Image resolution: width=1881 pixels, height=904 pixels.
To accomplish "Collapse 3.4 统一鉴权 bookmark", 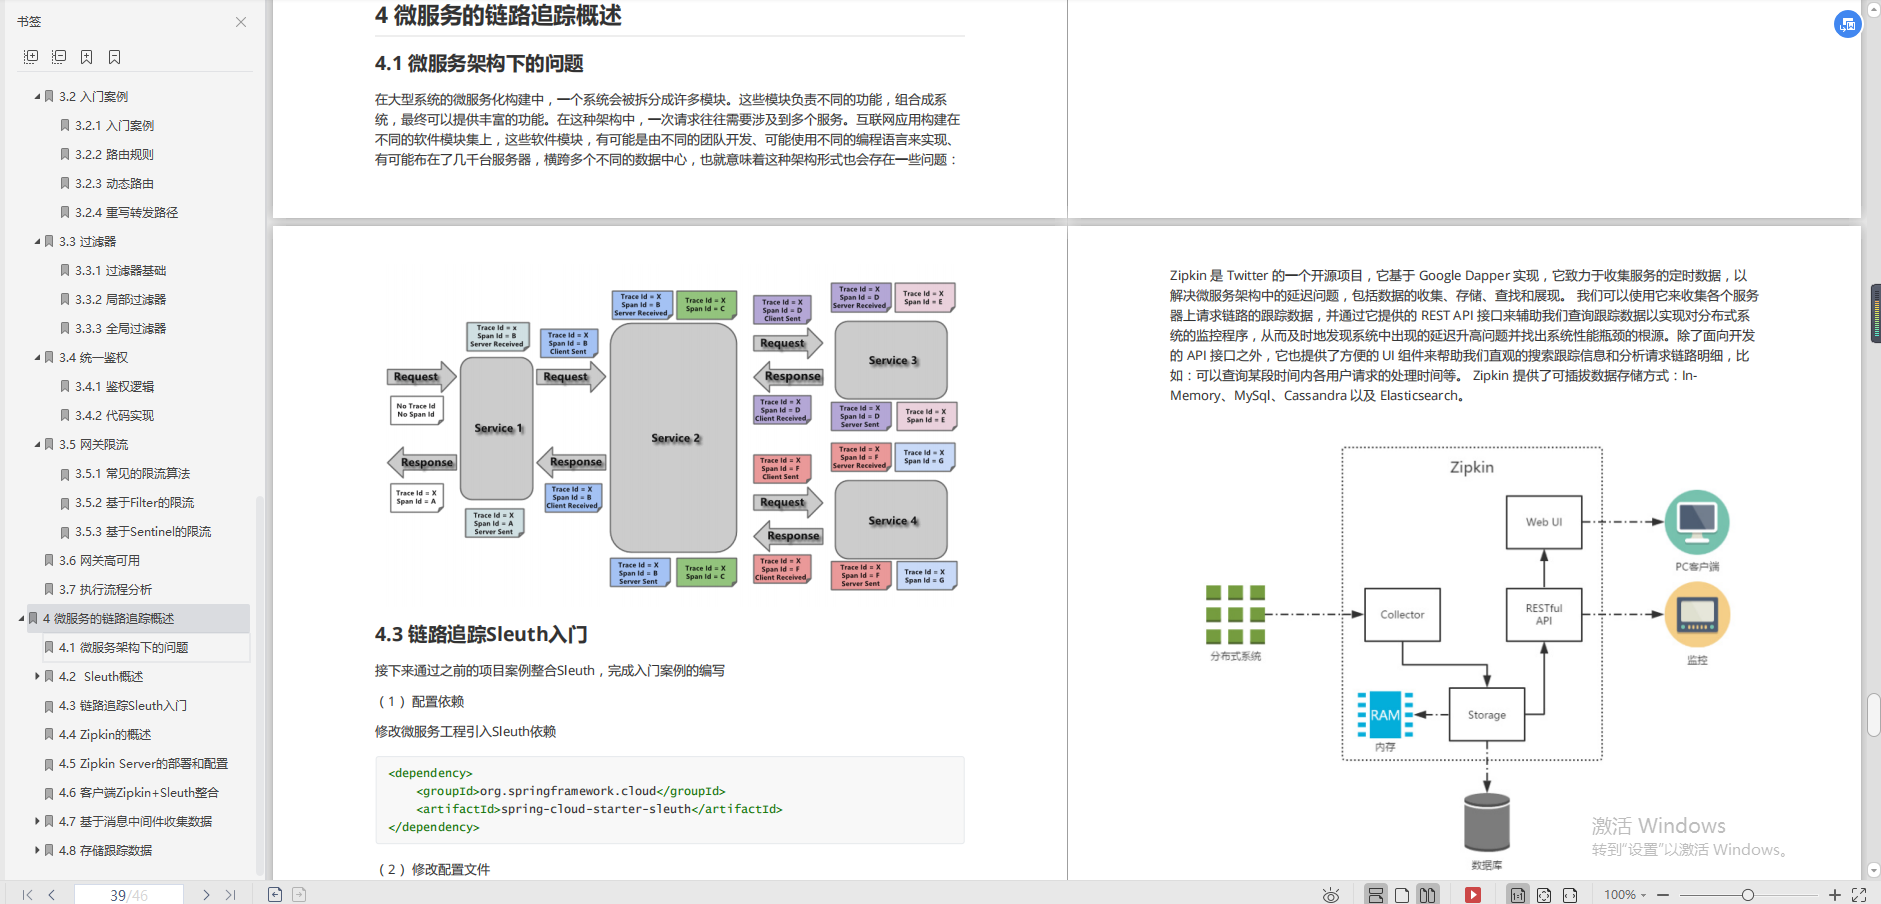I will (37, 358).
